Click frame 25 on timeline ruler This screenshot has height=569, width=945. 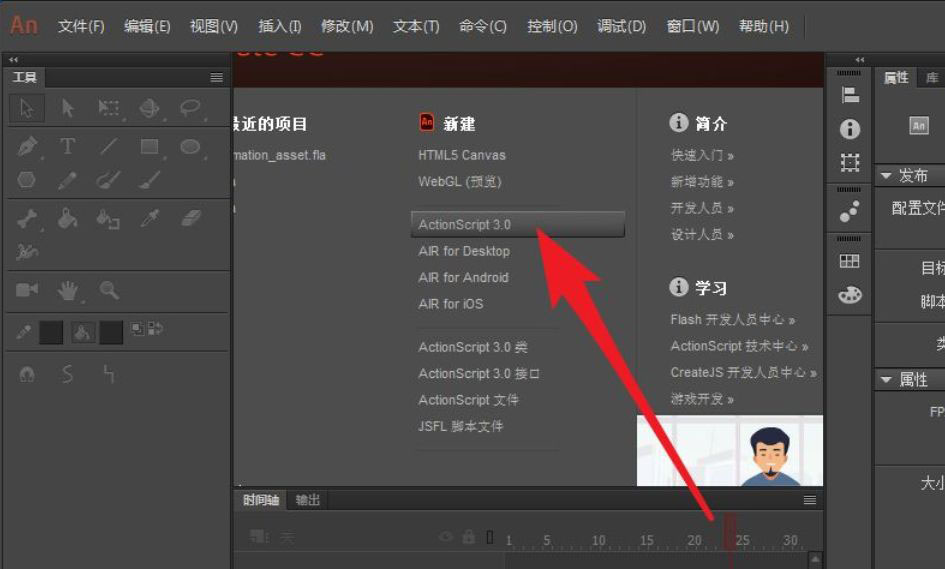click(x=742, y=540)
